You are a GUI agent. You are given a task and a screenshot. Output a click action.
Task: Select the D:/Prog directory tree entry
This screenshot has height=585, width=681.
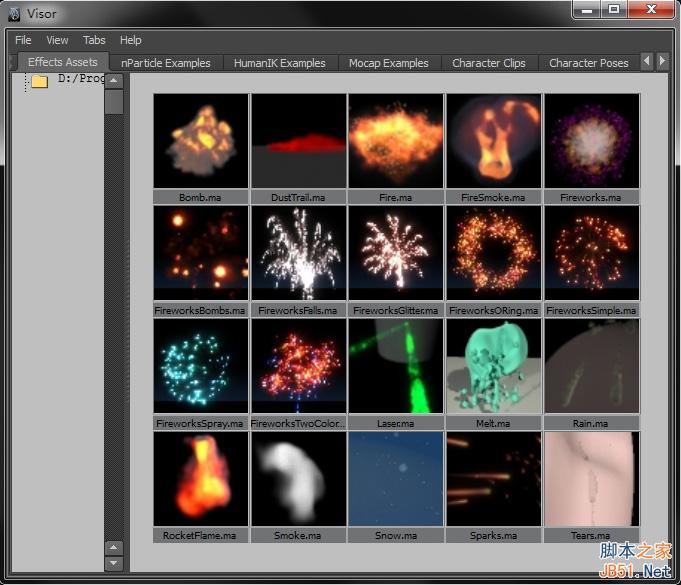click(x=81, y=79)
